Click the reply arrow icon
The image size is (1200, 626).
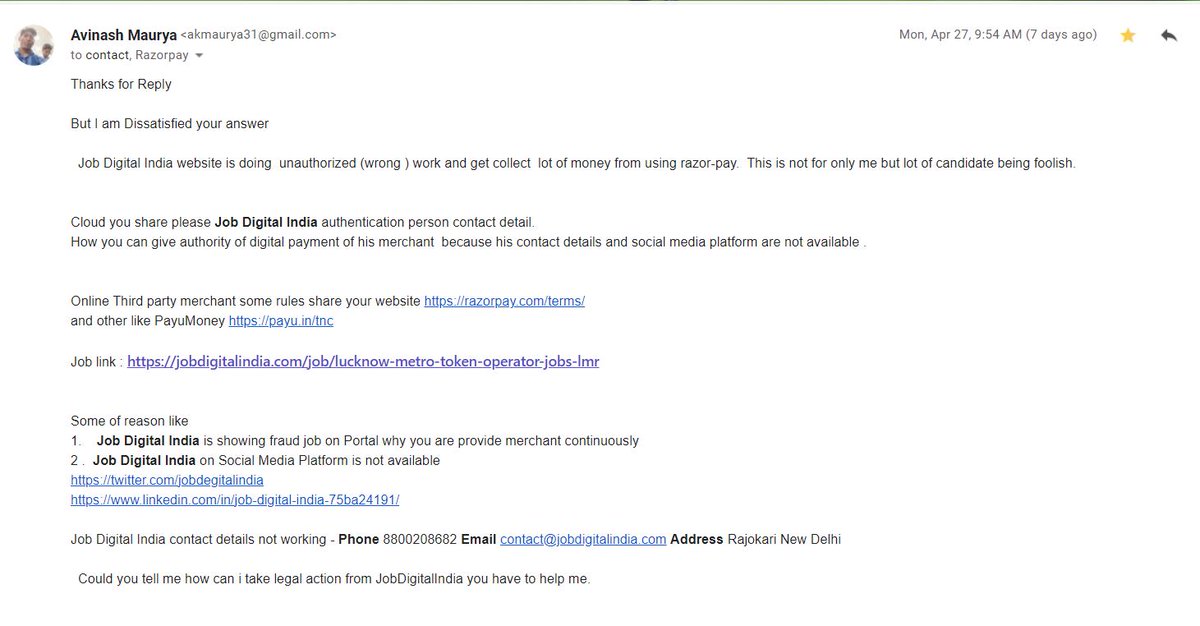[1168, 35]
